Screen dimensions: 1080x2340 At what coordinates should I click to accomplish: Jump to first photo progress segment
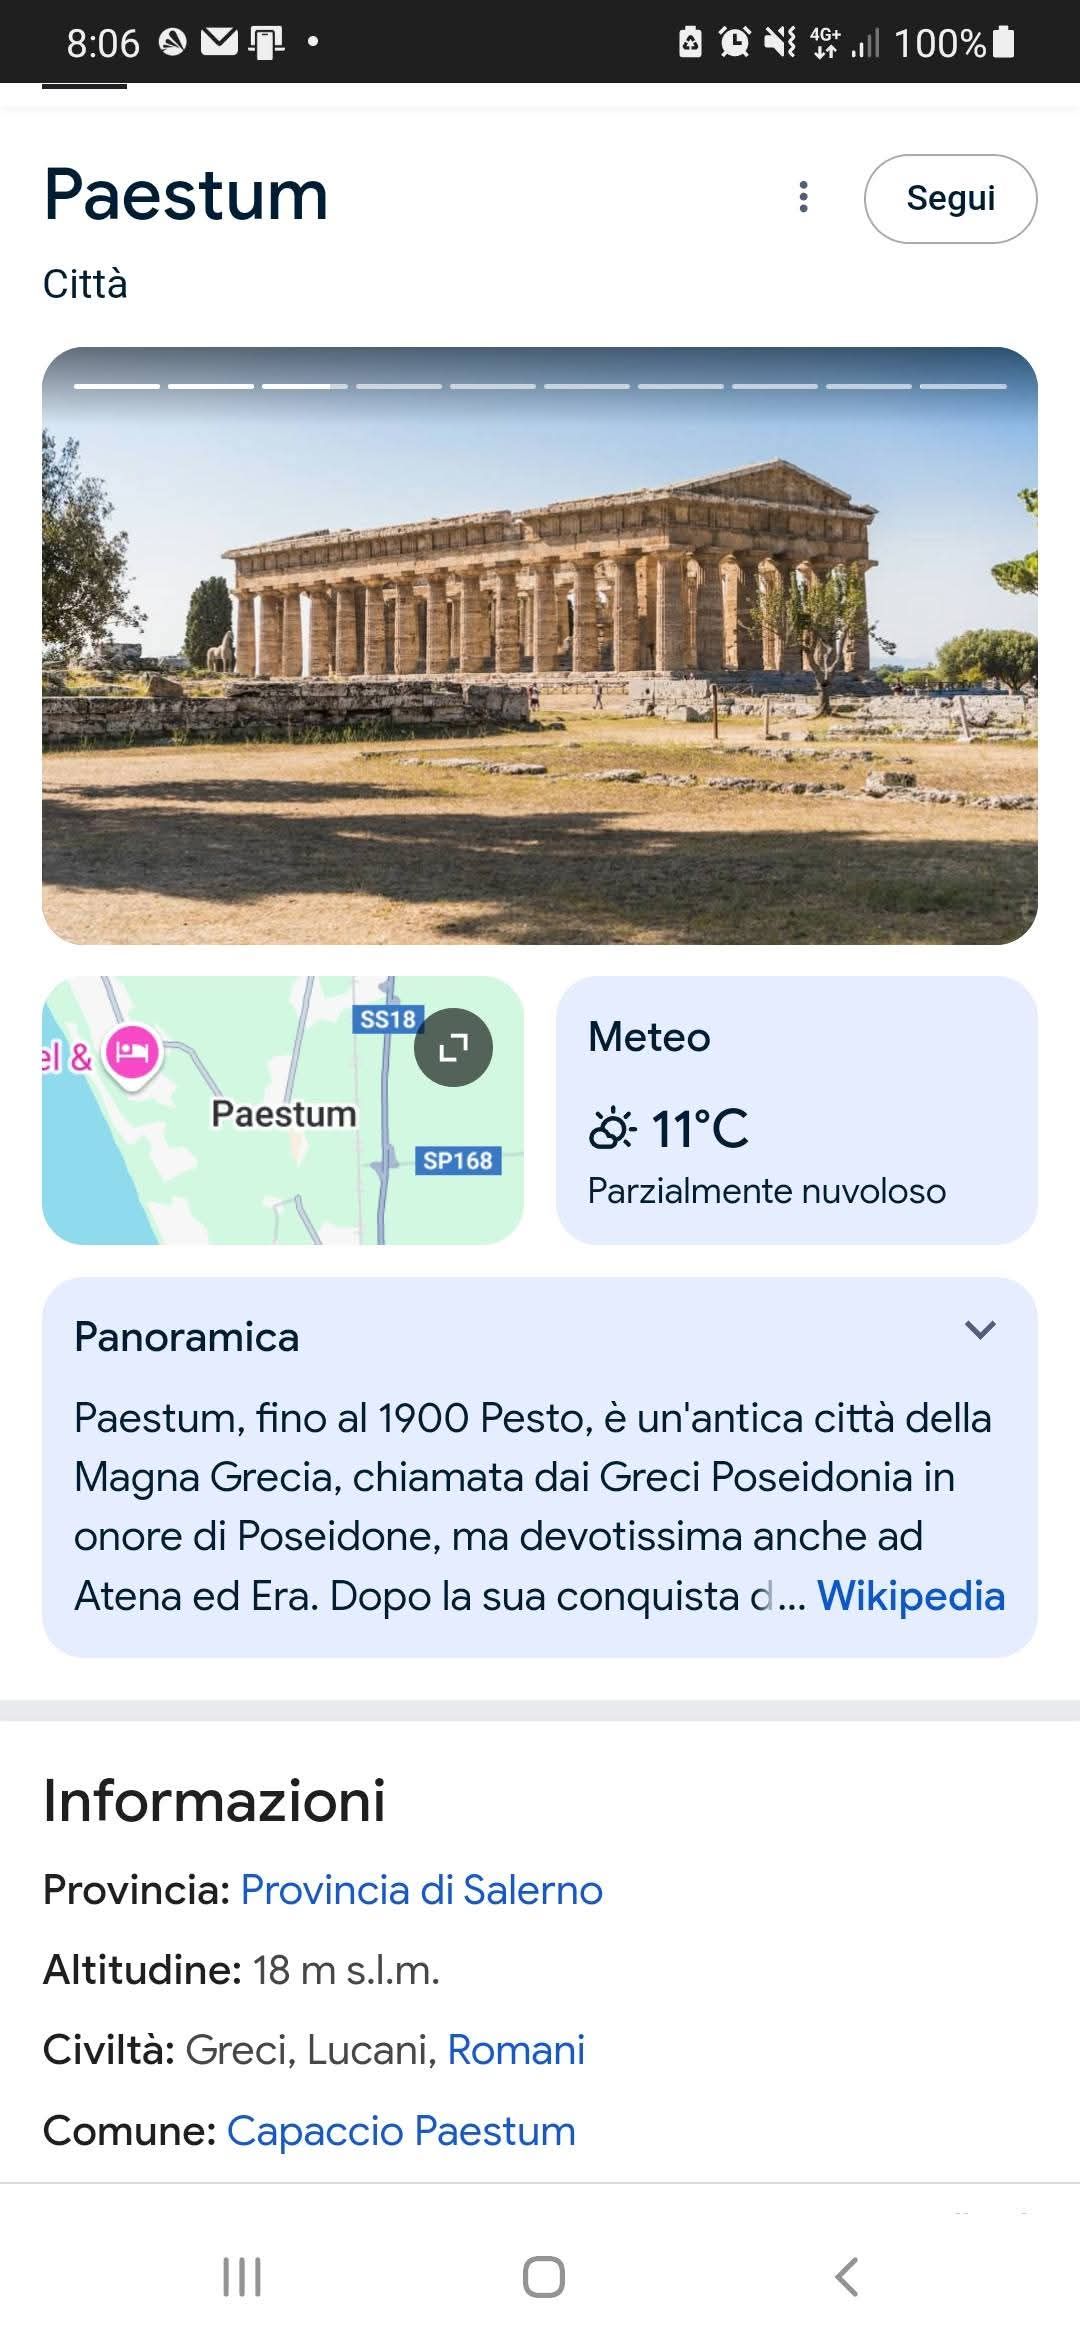point(116,386)
